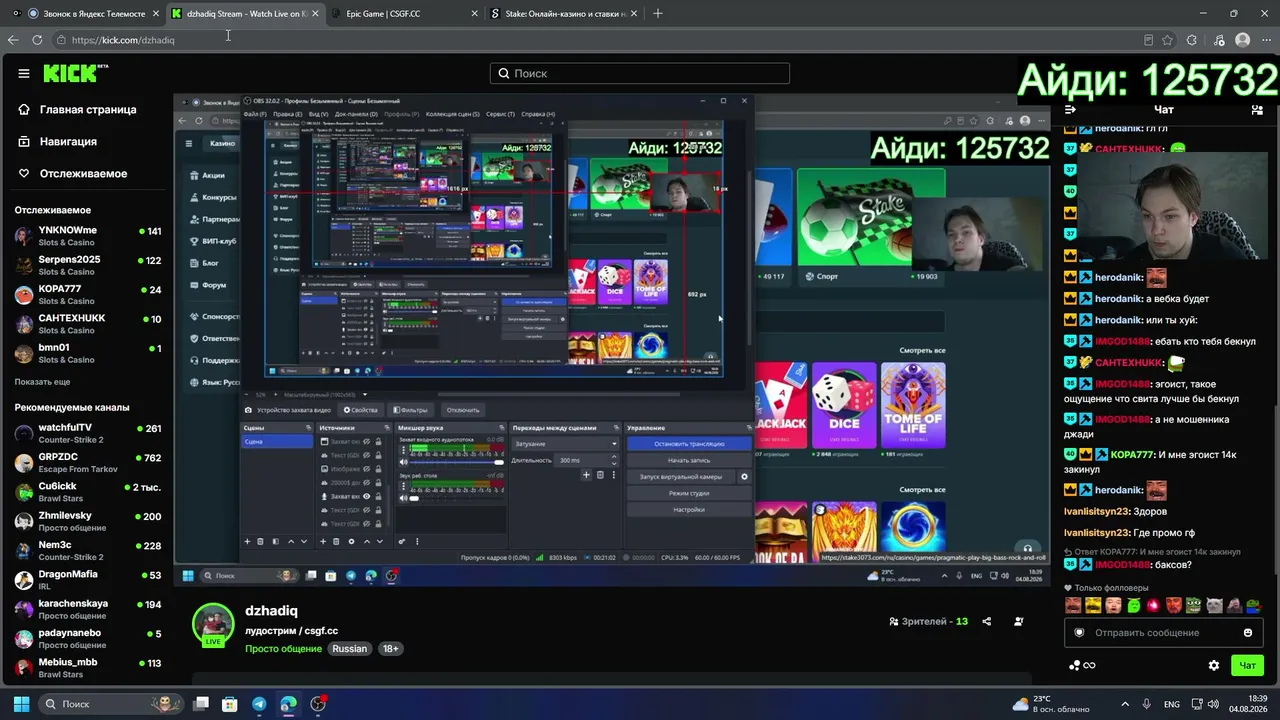
Task: Bookmark this page with the star icon
Action: click(x=1167, y=40)
